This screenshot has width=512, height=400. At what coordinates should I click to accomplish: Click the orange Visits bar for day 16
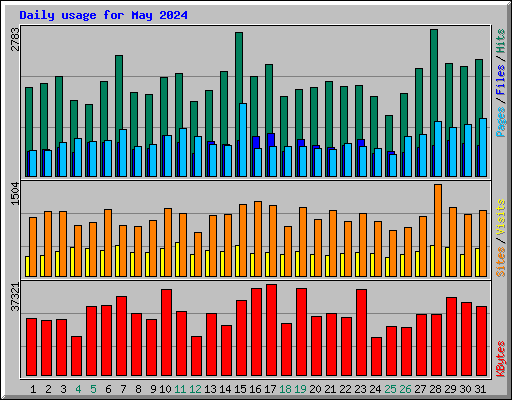point(258,239)
